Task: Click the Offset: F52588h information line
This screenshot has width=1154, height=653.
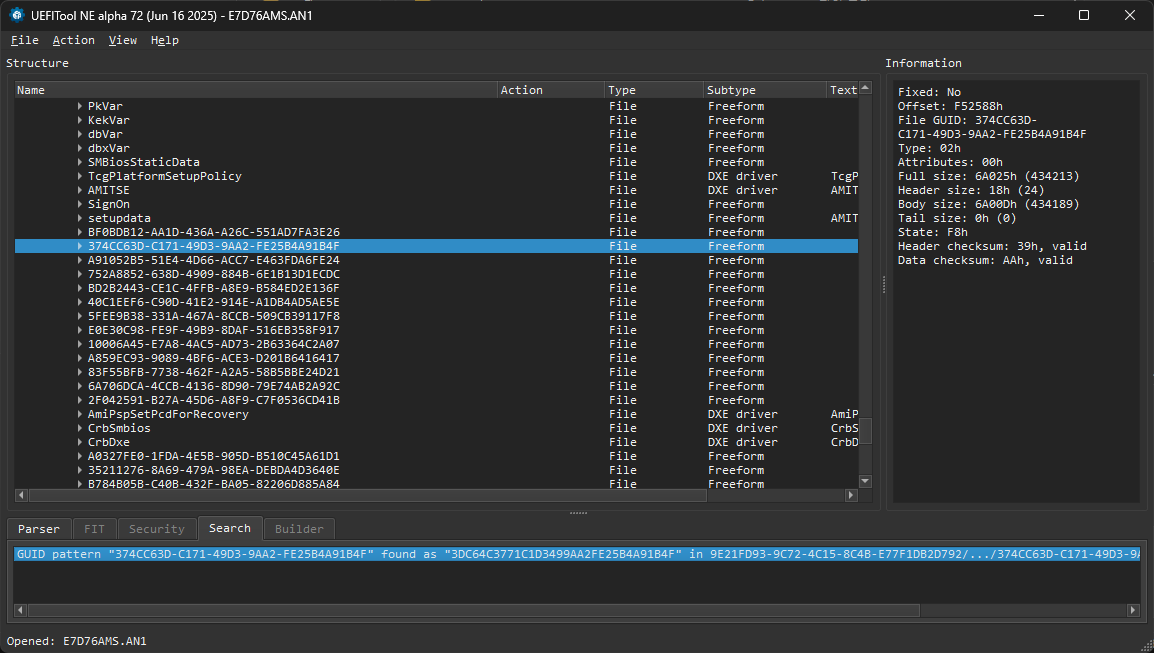Action: tap(950, 106)
